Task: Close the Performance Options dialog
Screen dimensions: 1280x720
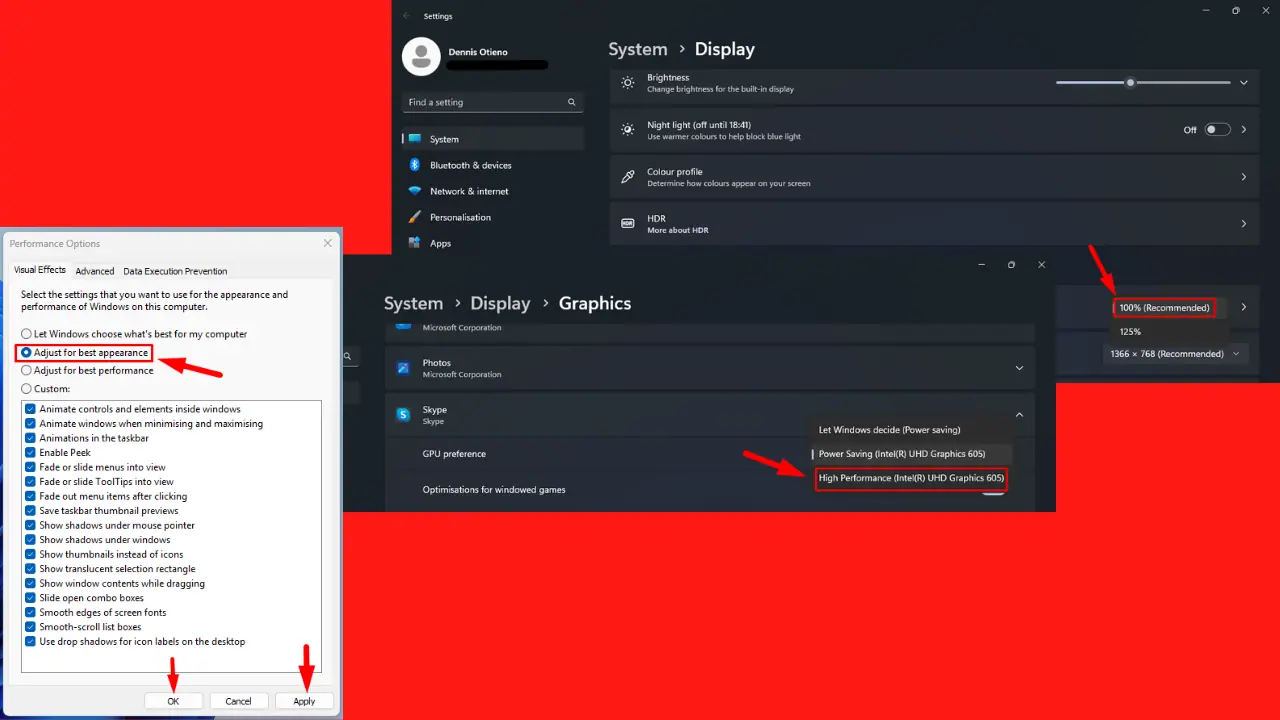Action: [328, 243]
